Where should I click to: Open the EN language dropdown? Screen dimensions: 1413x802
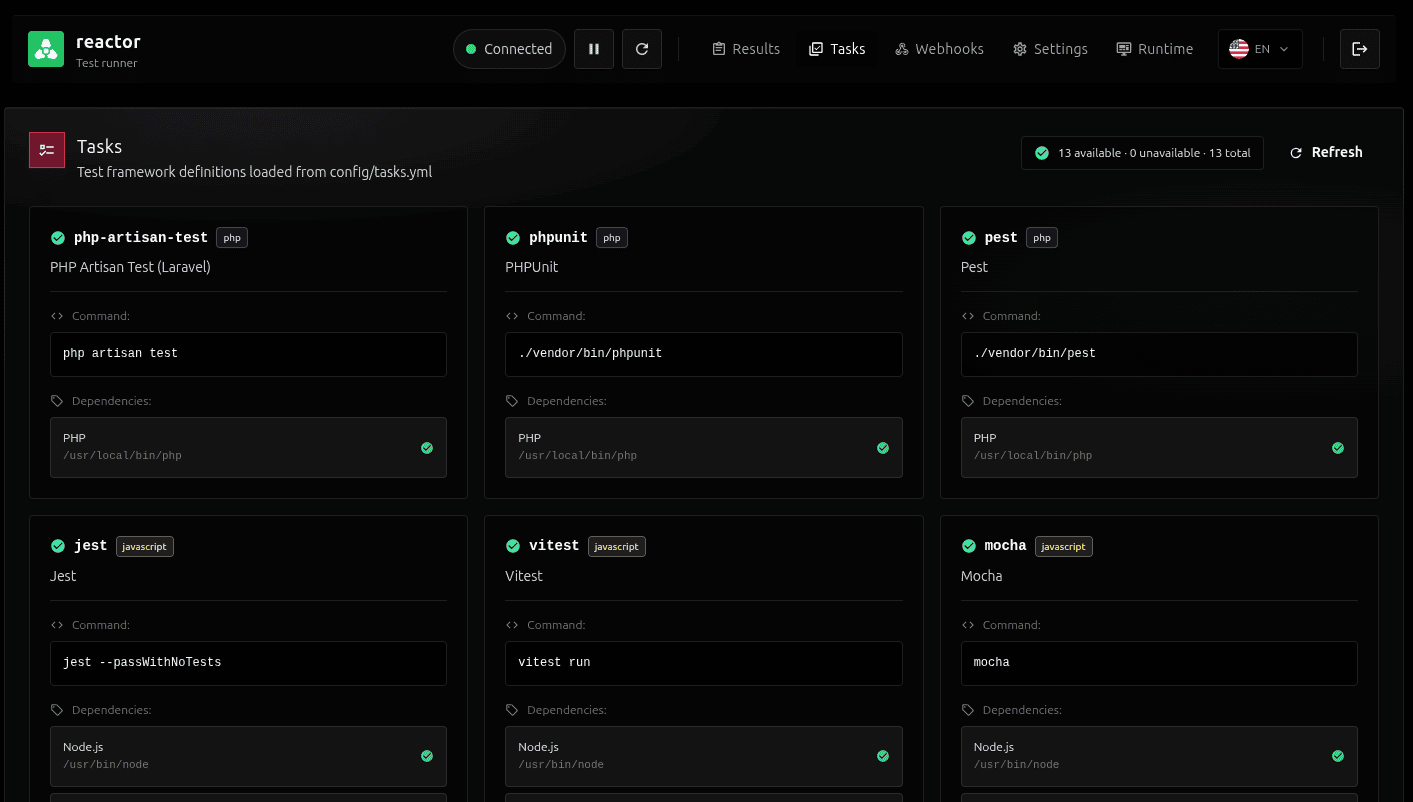[1260, 49]
